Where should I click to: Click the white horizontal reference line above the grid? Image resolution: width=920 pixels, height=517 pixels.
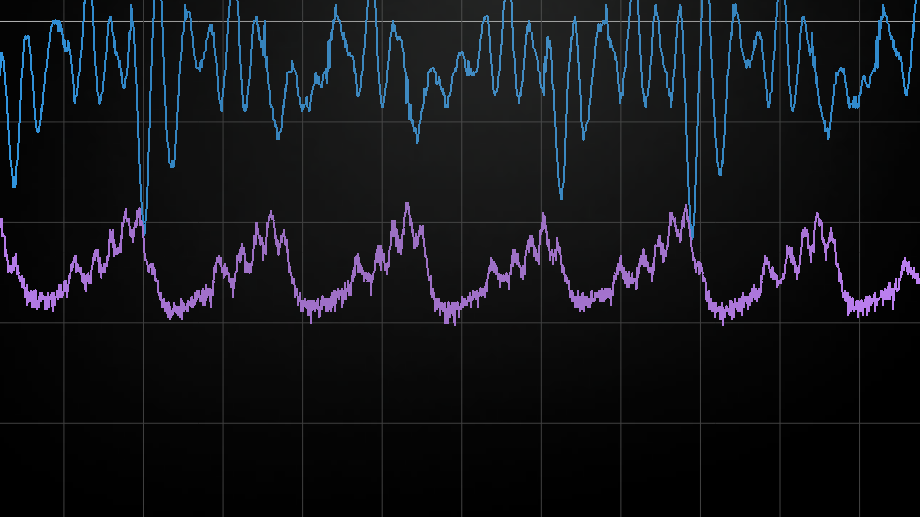[x=460, y=21]
